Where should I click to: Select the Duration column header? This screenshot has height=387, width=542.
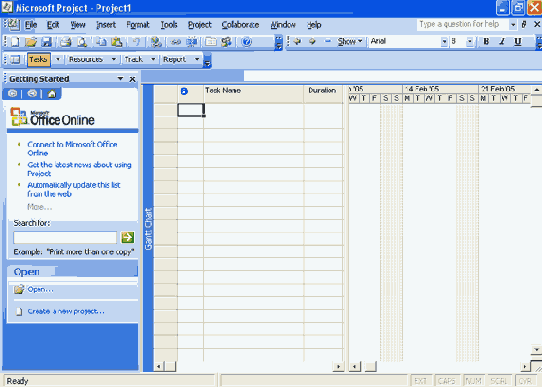(x=324, y=94)
